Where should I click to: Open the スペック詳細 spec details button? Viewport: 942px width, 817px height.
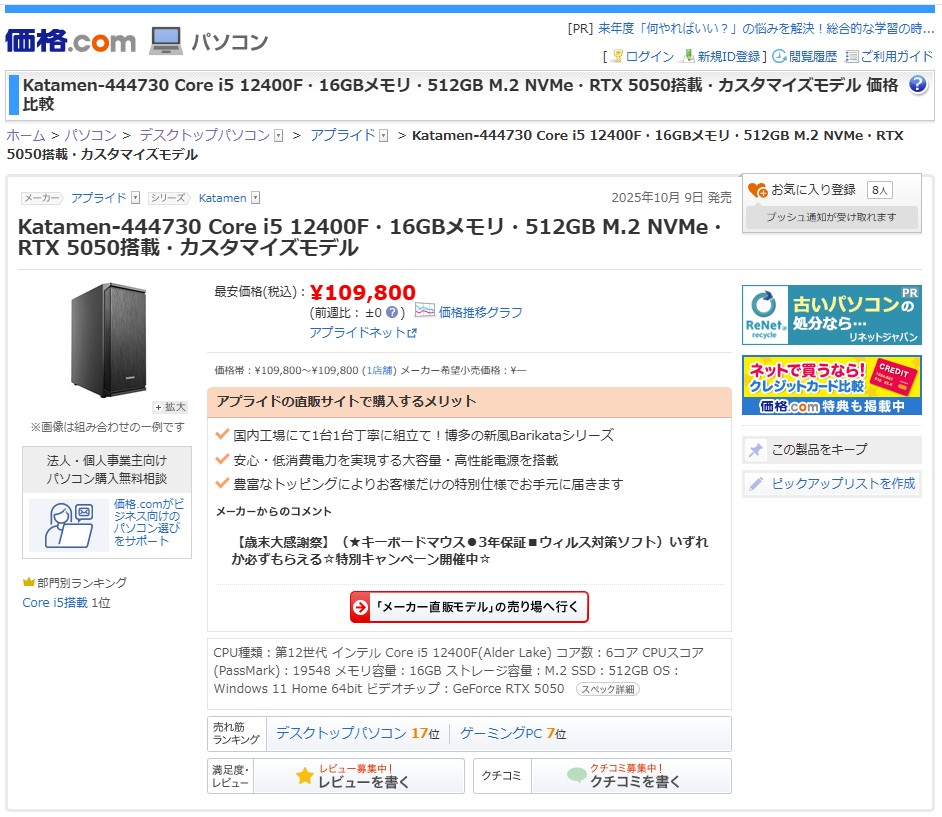(607, 689)
